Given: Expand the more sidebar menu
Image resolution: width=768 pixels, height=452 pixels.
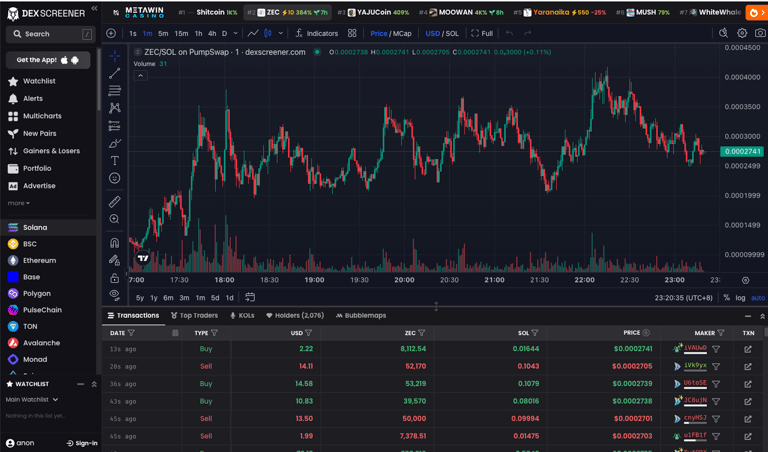Looking at the screenshot, I should (18, 203).
